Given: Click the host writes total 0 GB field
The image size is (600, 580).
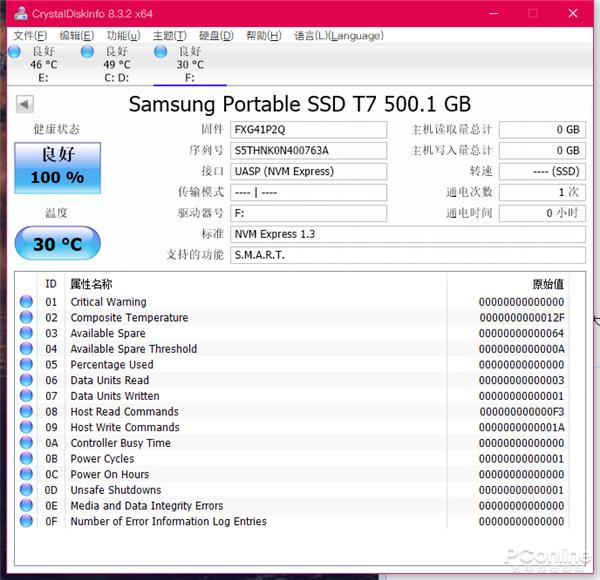Looking at the screenshot, I should click(x=542, y=150).
